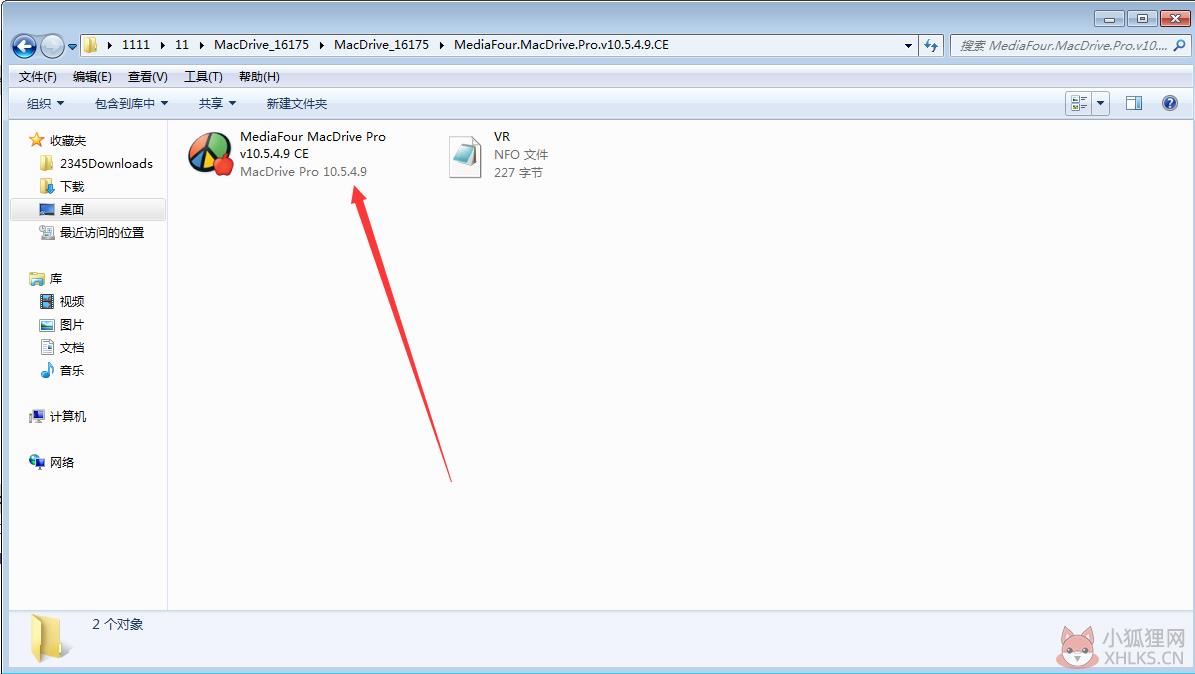Go to MediaFour.MacDrive.Pro.v10.5.4.9.CE breadcrumb
Image resolution: width=1195 pixels, height=674 pixels.
pyautogui.click(x=561, y=45)
